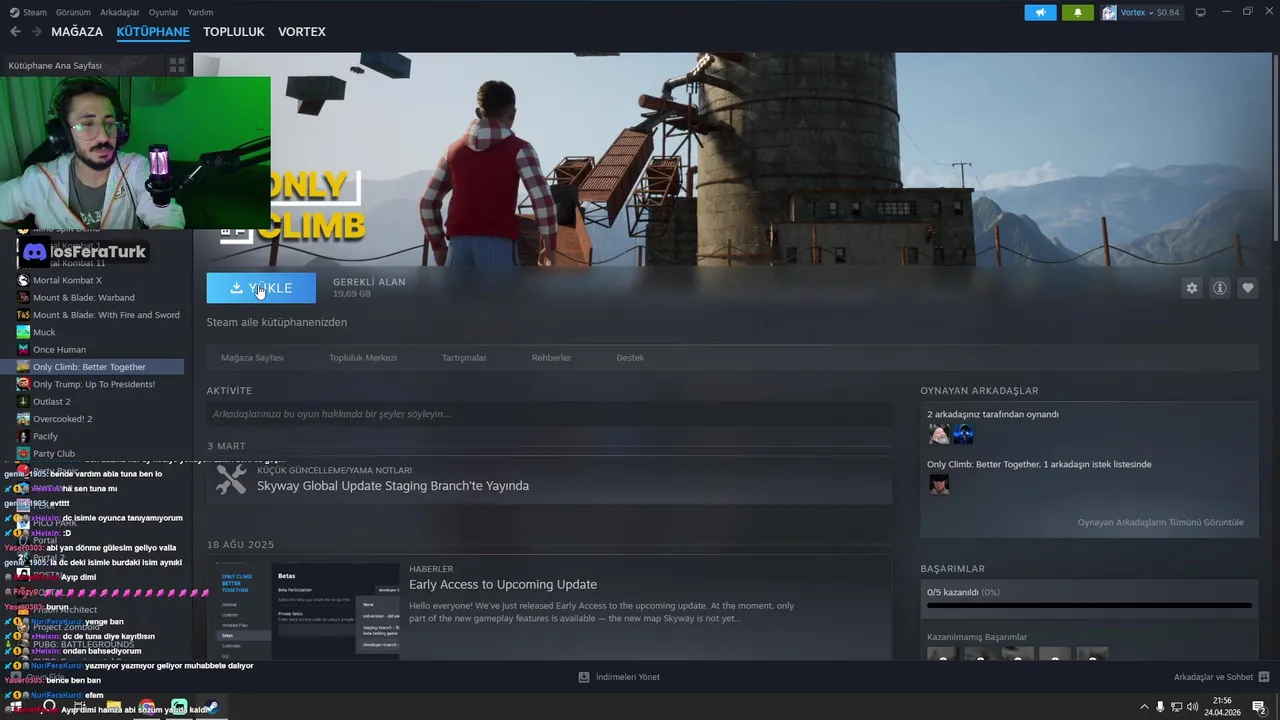
Task: Click Kazanılmamış Başarımlar label
Action: [977, 637]
